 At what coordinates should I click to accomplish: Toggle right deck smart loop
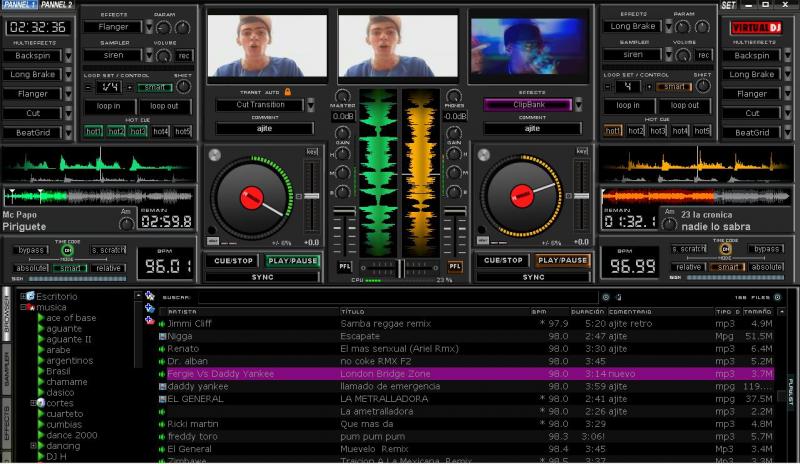click(x=674, y=87)
